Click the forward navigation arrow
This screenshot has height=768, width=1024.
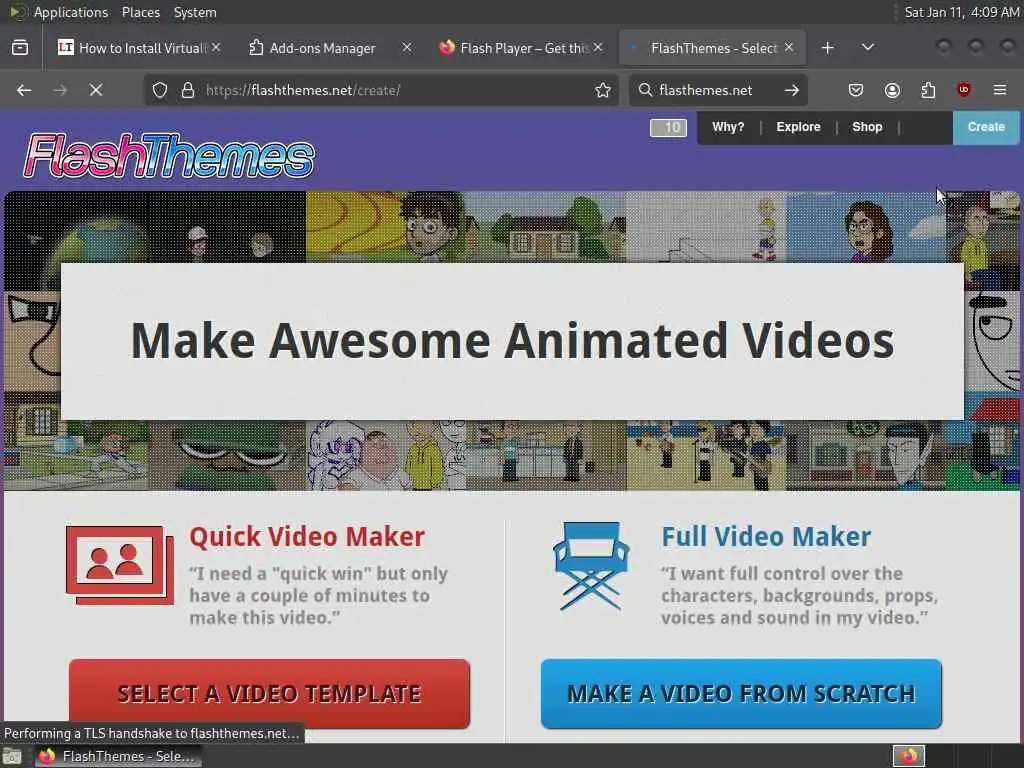60,90
